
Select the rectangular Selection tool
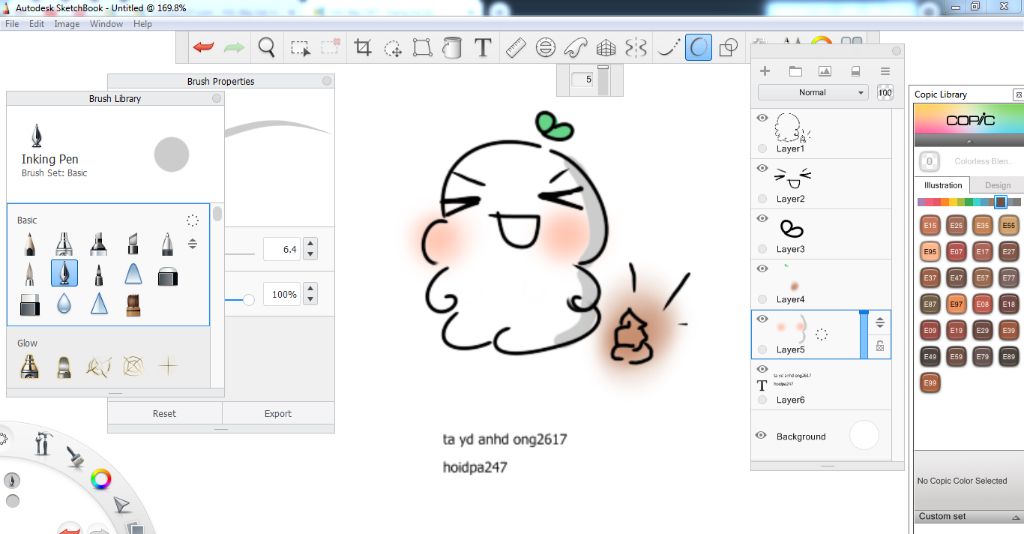coord(300,48)
